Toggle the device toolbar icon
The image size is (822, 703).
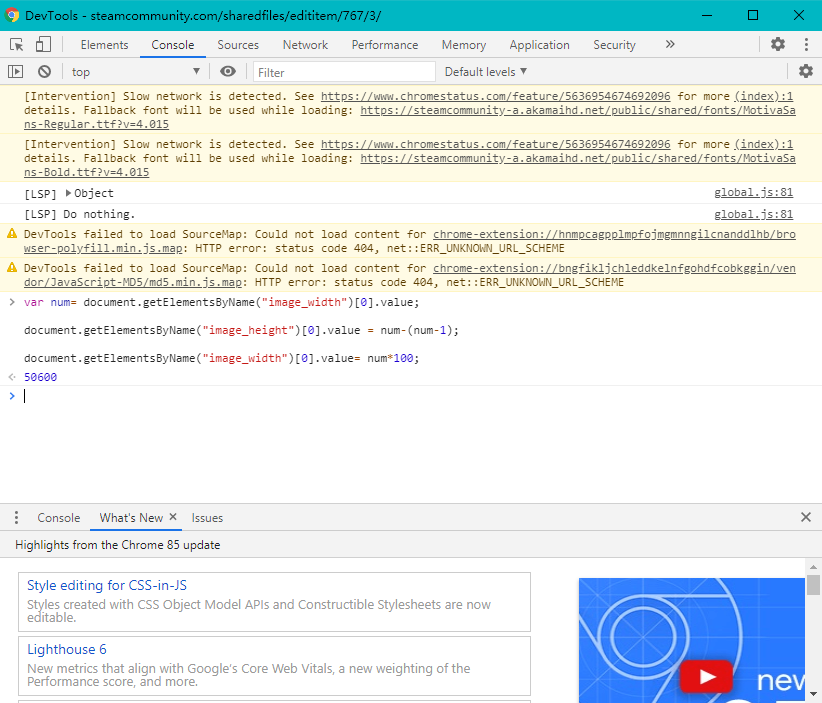click(x=43, y=45)
